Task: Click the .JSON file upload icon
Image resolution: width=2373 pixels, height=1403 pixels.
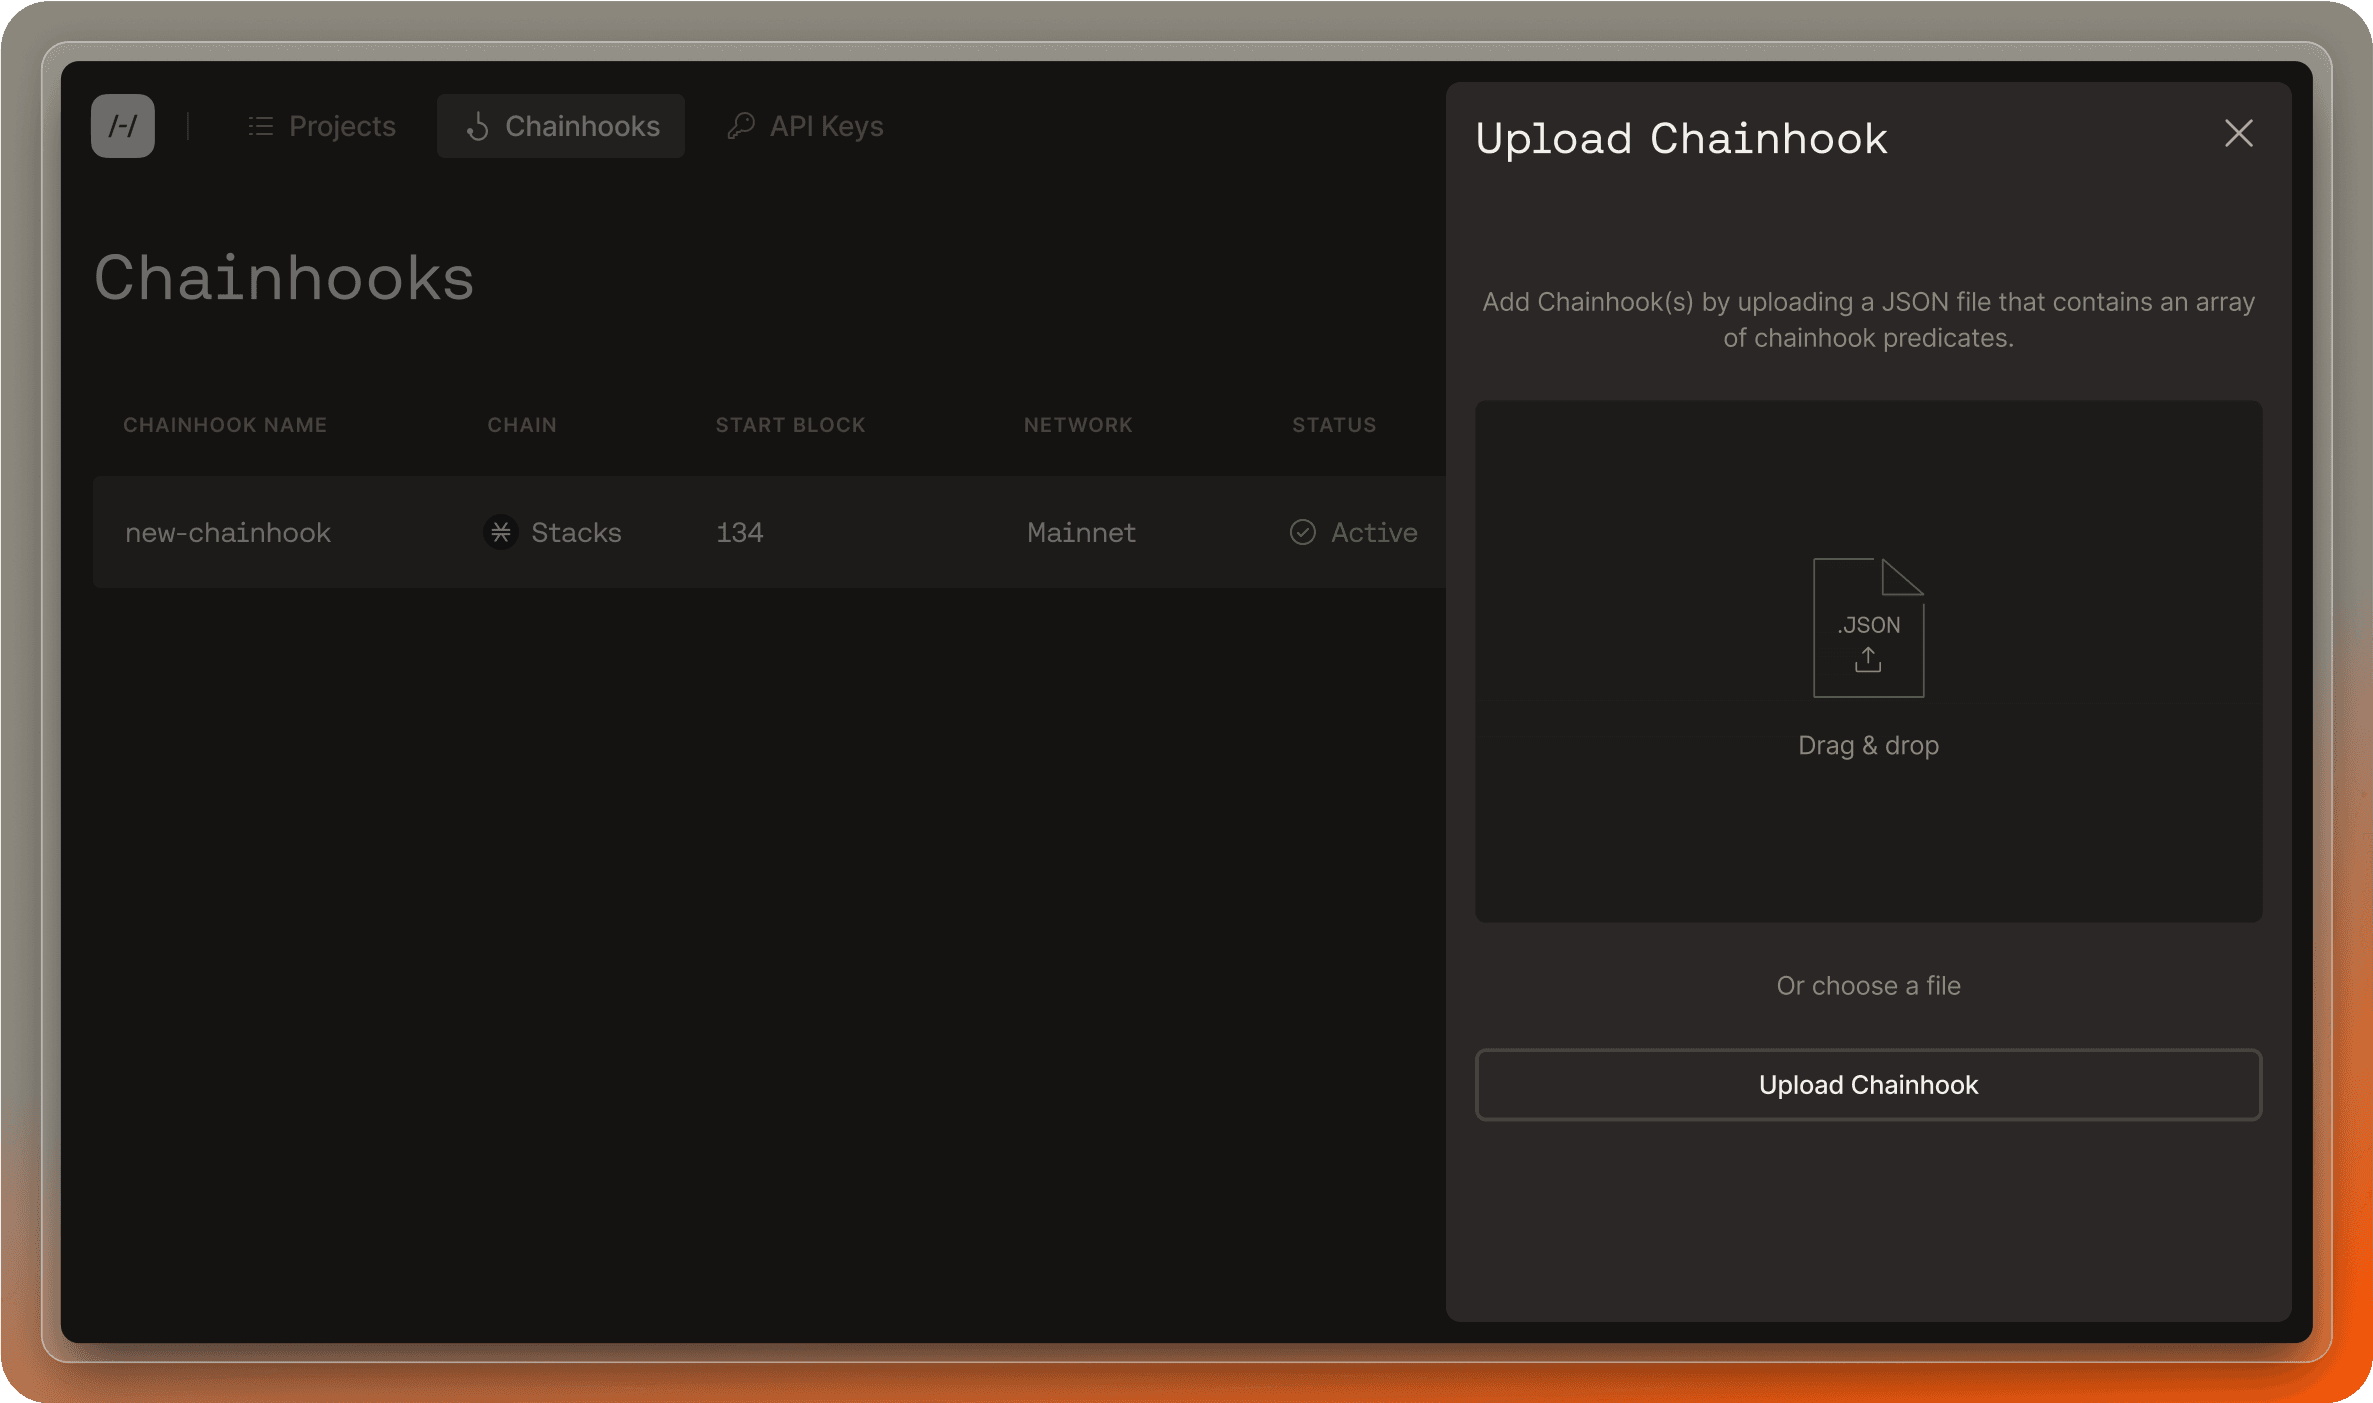Action: coord(1868,628)
